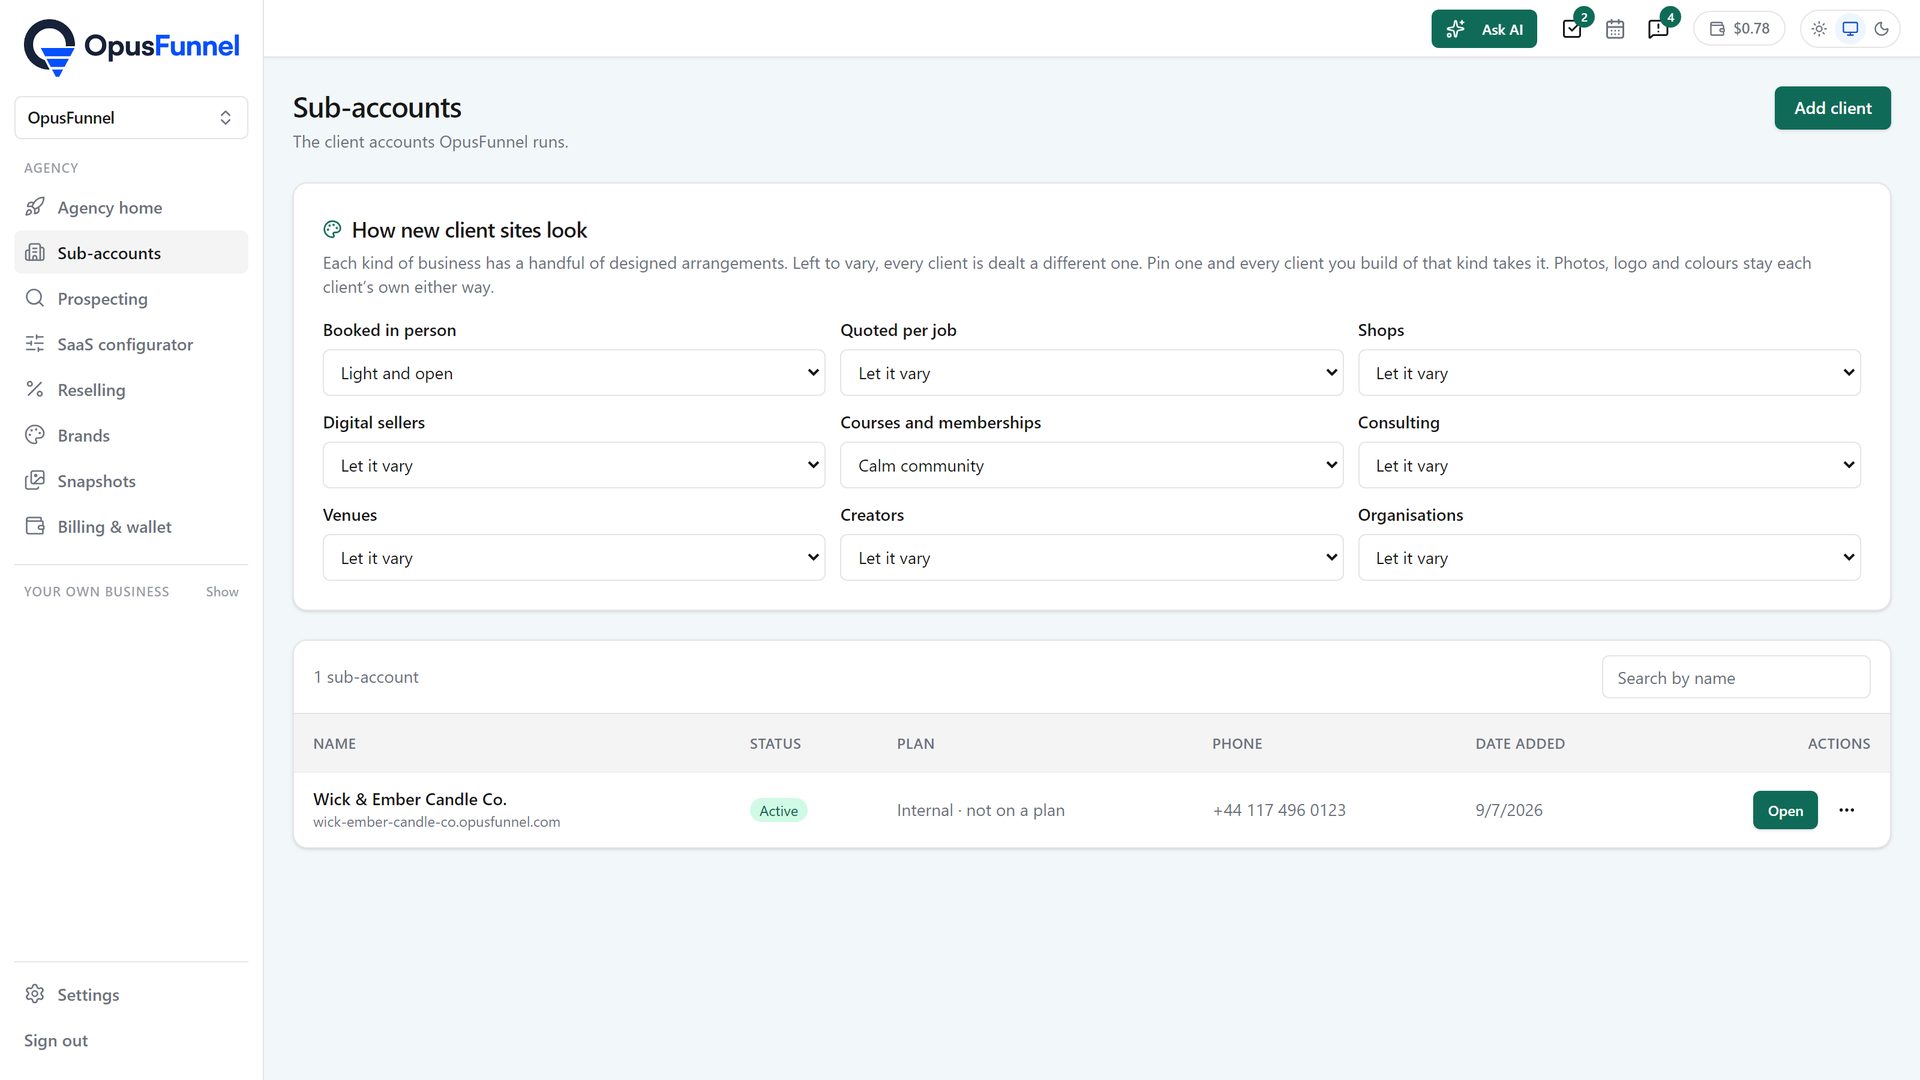Click the NAME column header
This screenshot has height=1080, width=1920.
tap(334, 744)
